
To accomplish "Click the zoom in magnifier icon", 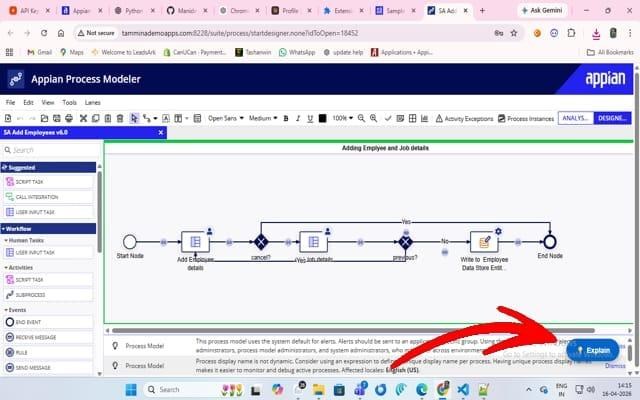I will (373, 118).
